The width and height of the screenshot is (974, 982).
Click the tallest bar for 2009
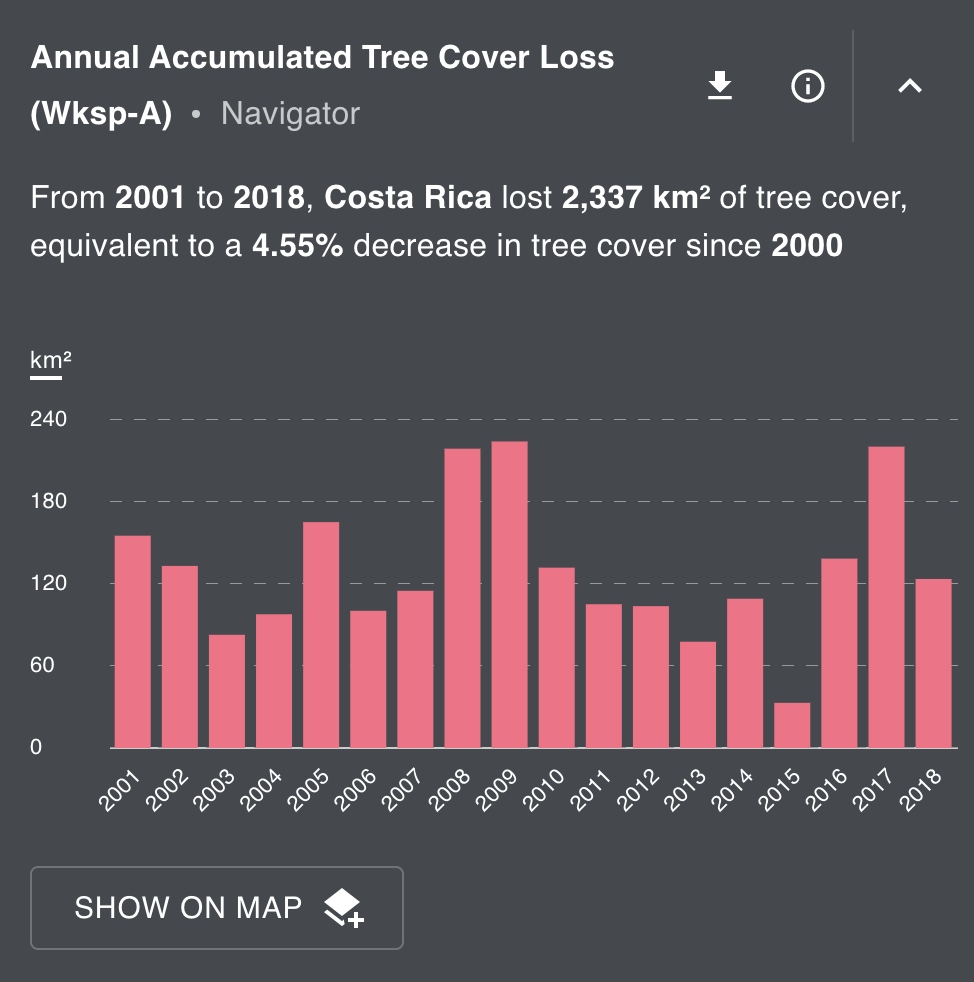509,595
